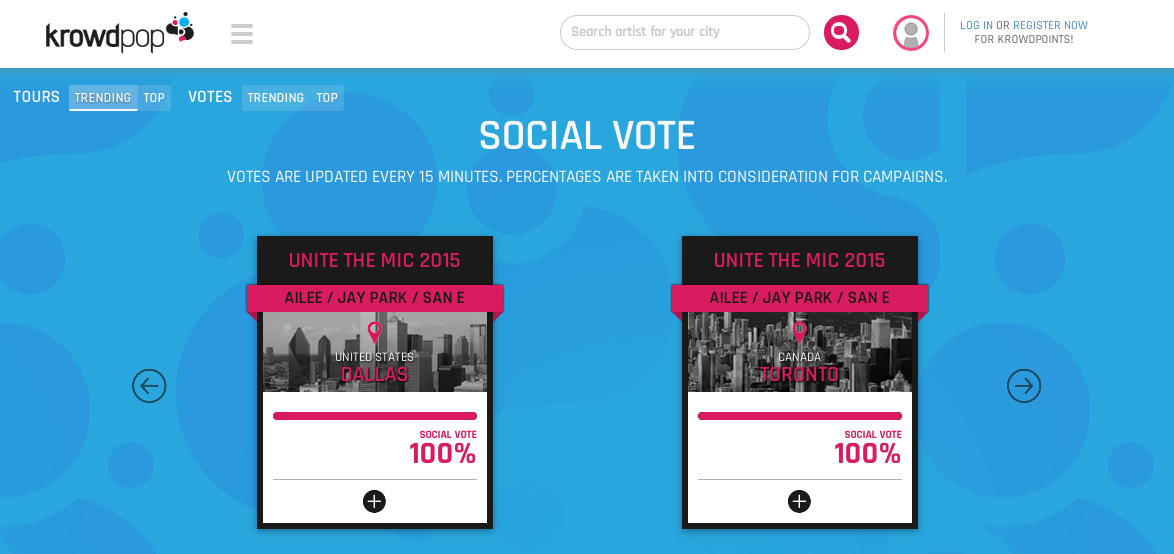The image size is (1174, 554).
Task: Open the Register Now link
Action: 1050,26
